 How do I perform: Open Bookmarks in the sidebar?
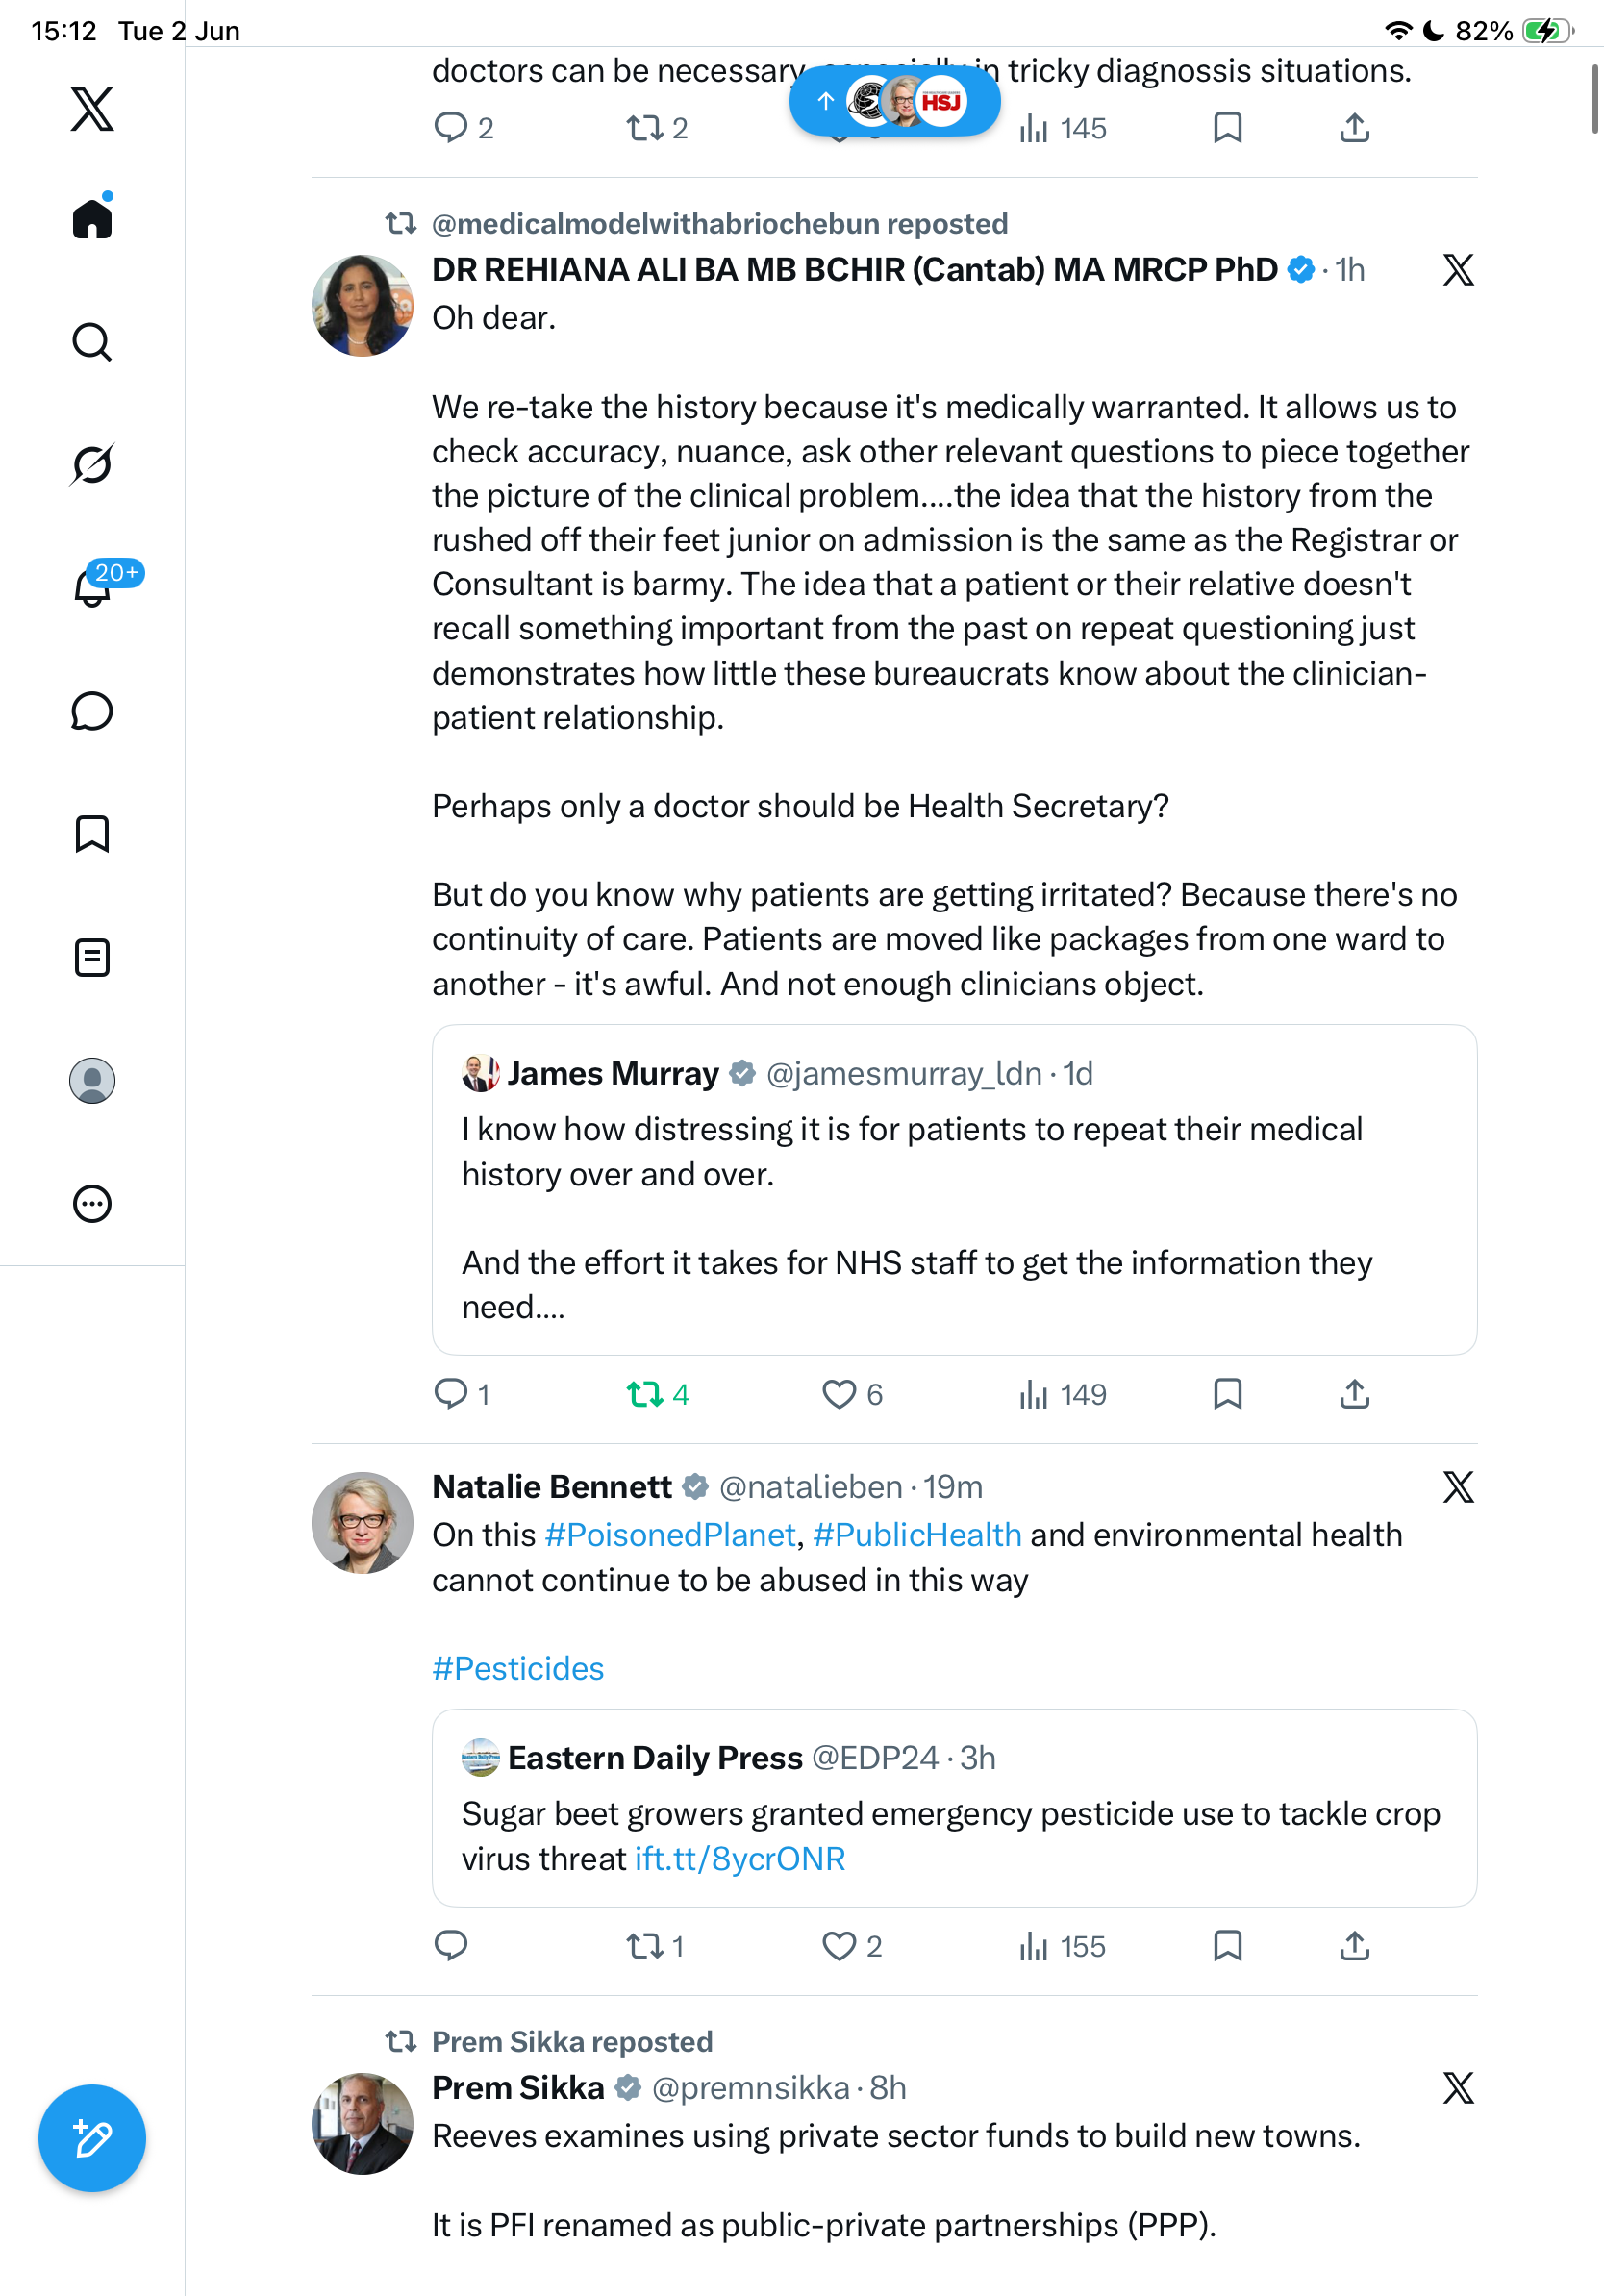(92, 834)
